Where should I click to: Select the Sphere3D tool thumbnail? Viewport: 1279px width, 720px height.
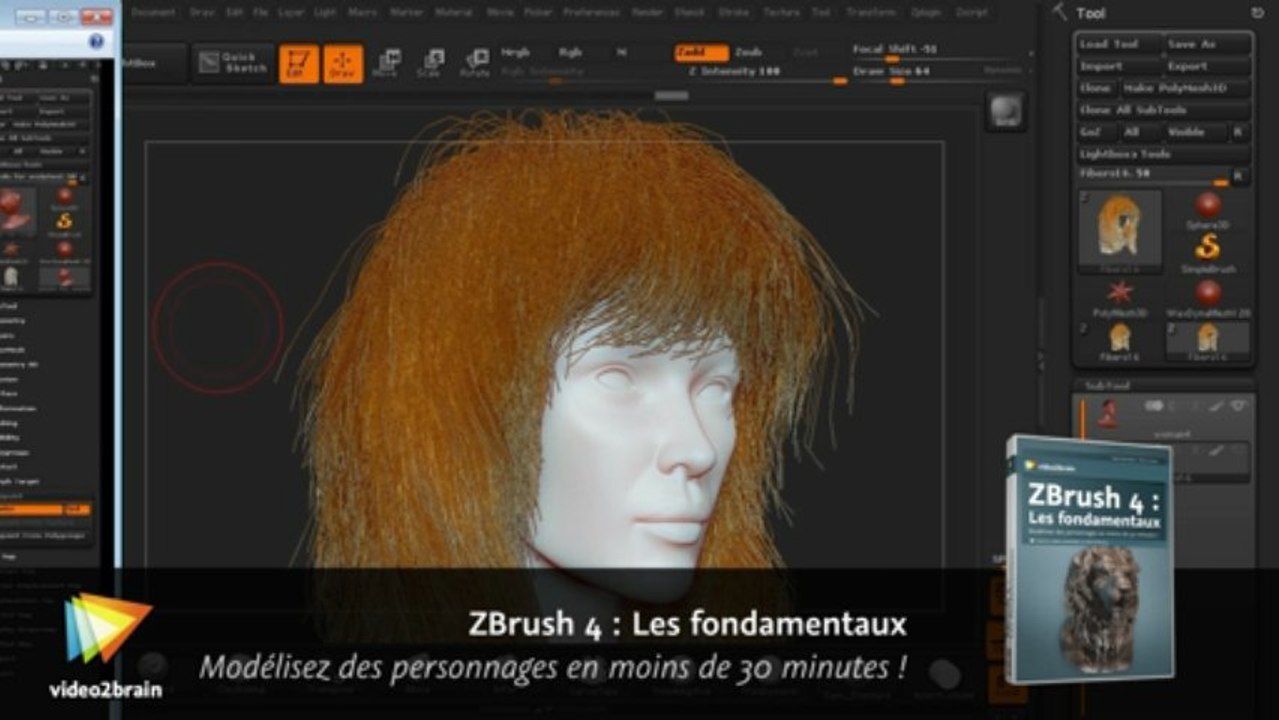click(x=1208, y=211)
